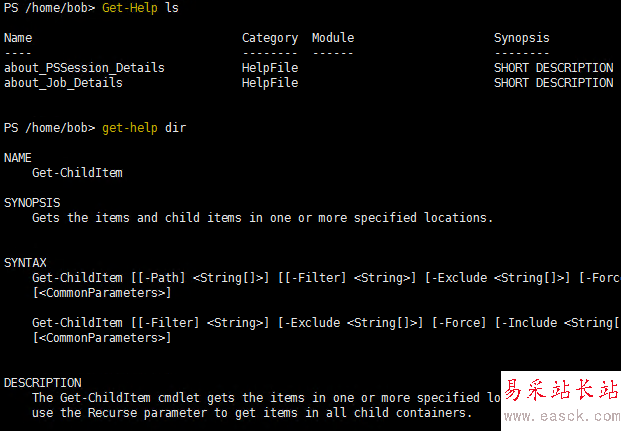
Task: Click the first <CommonParameters> text
Action: coord(102,293)
